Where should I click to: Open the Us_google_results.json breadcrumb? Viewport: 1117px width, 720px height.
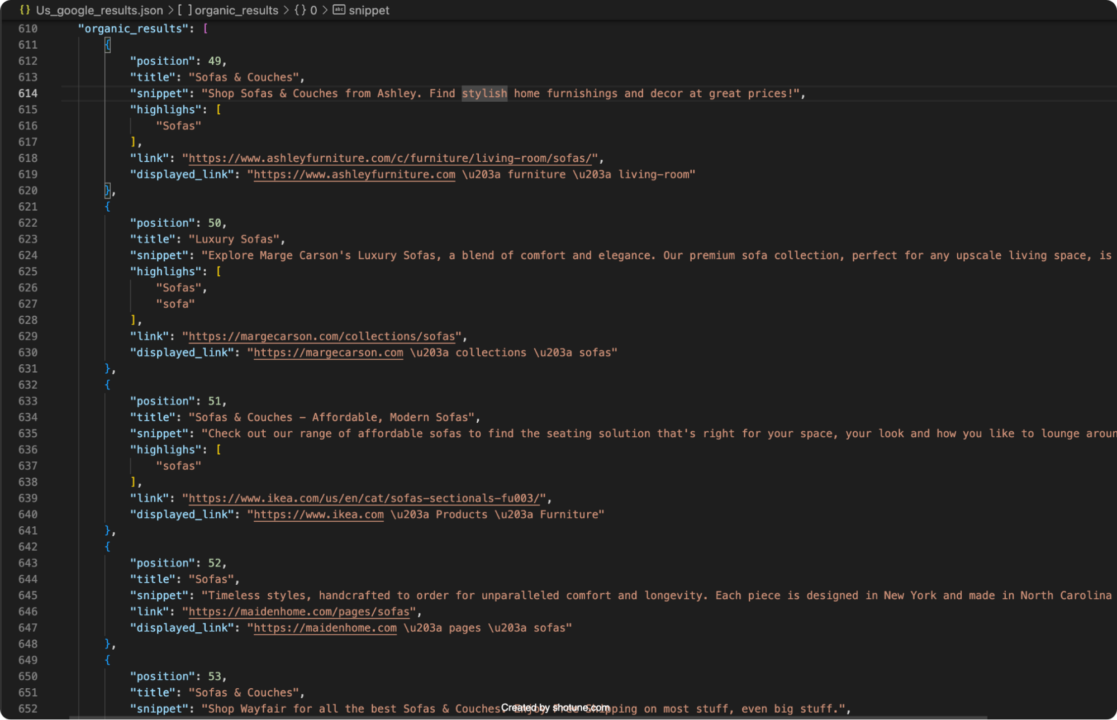(x=99, y=10)
